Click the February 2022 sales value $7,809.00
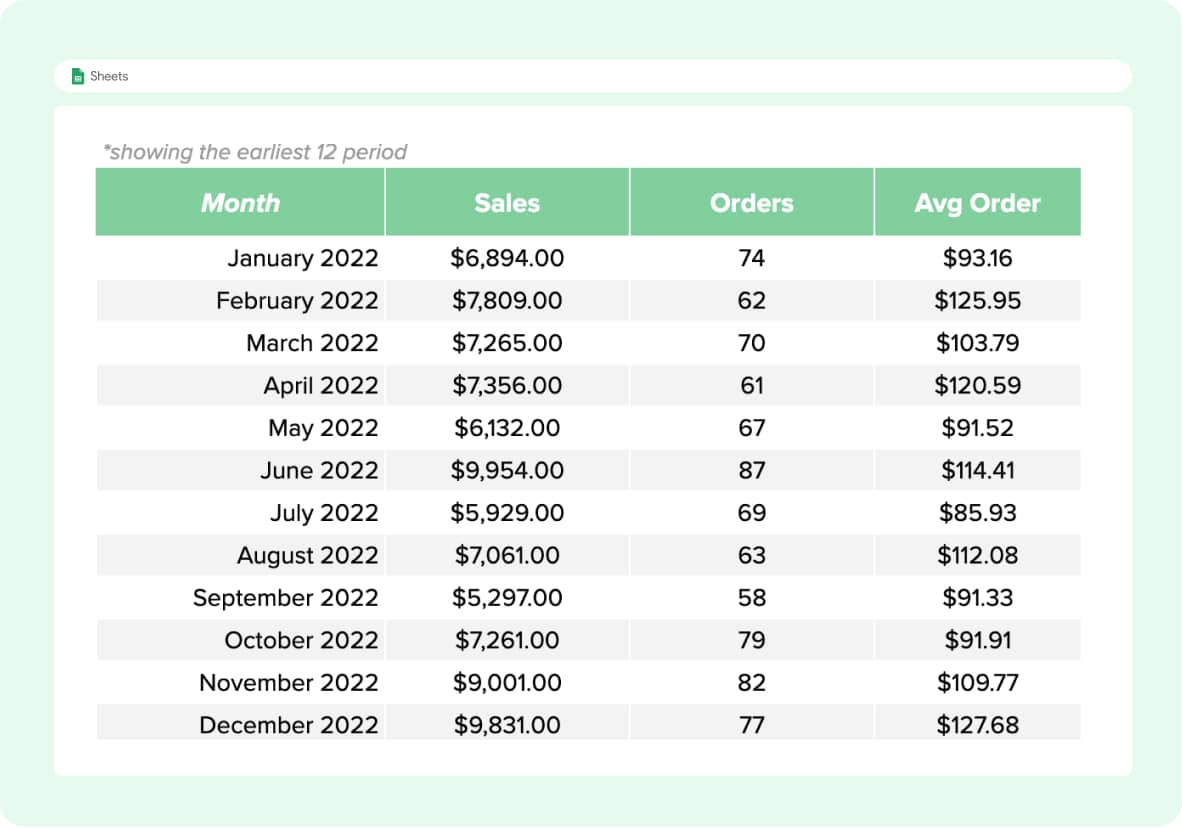This screenshot has height=828, width=1182. pyautogui.click(x=507, y=300)
